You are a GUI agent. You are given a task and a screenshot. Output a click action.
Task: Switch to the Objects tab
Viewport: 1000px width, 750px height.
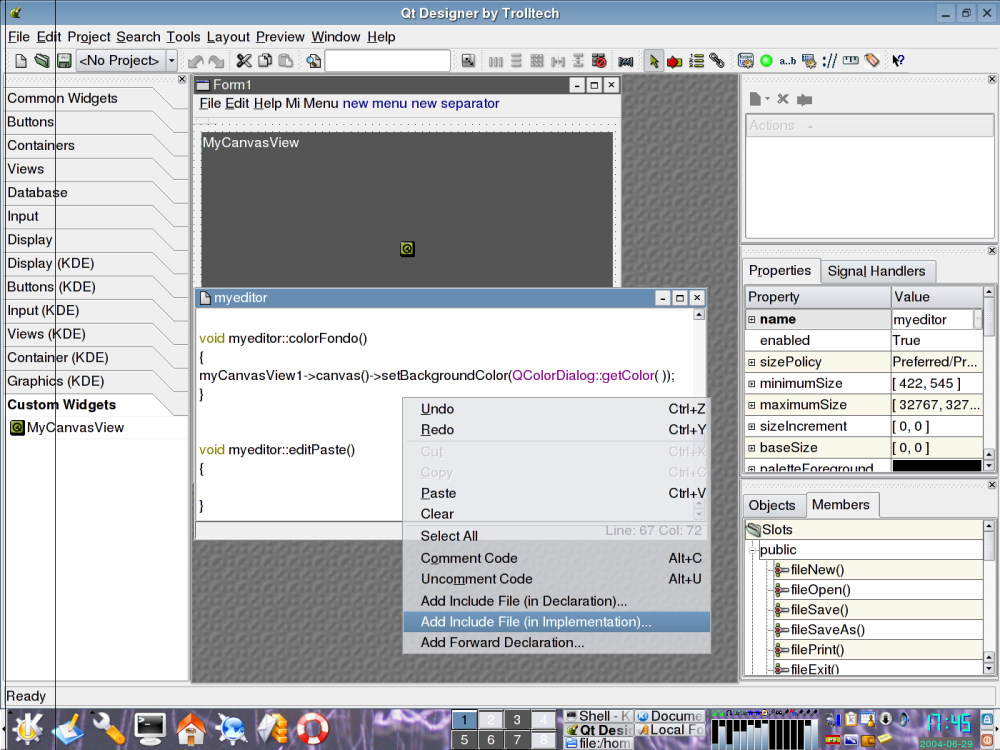772,506
